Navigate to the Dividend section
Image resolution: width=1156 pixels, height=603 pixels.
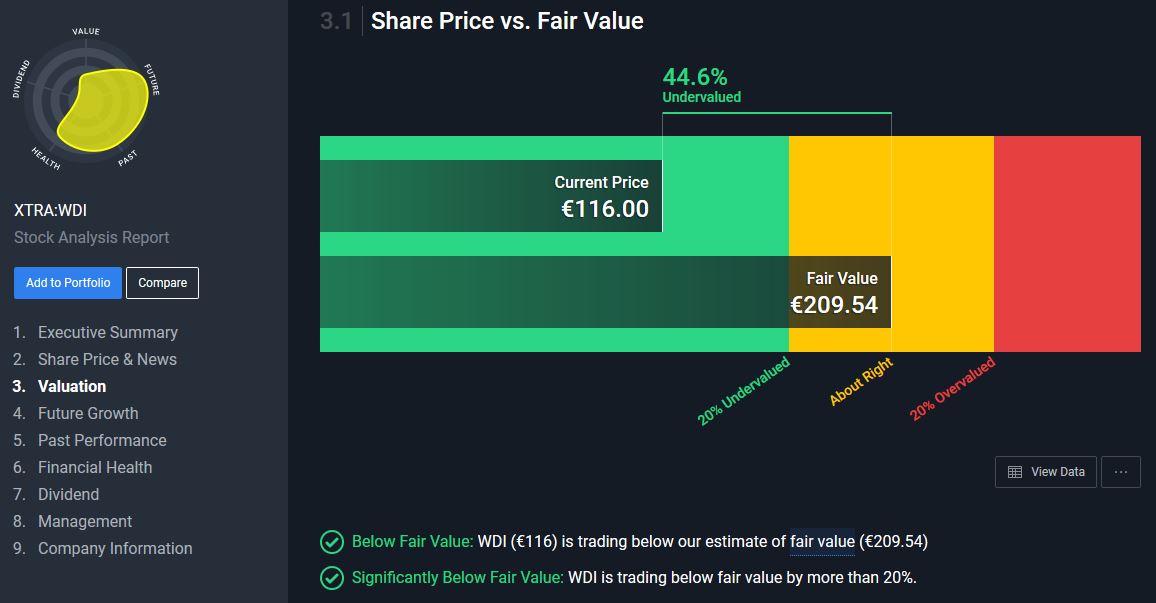[x=68, y=494]
